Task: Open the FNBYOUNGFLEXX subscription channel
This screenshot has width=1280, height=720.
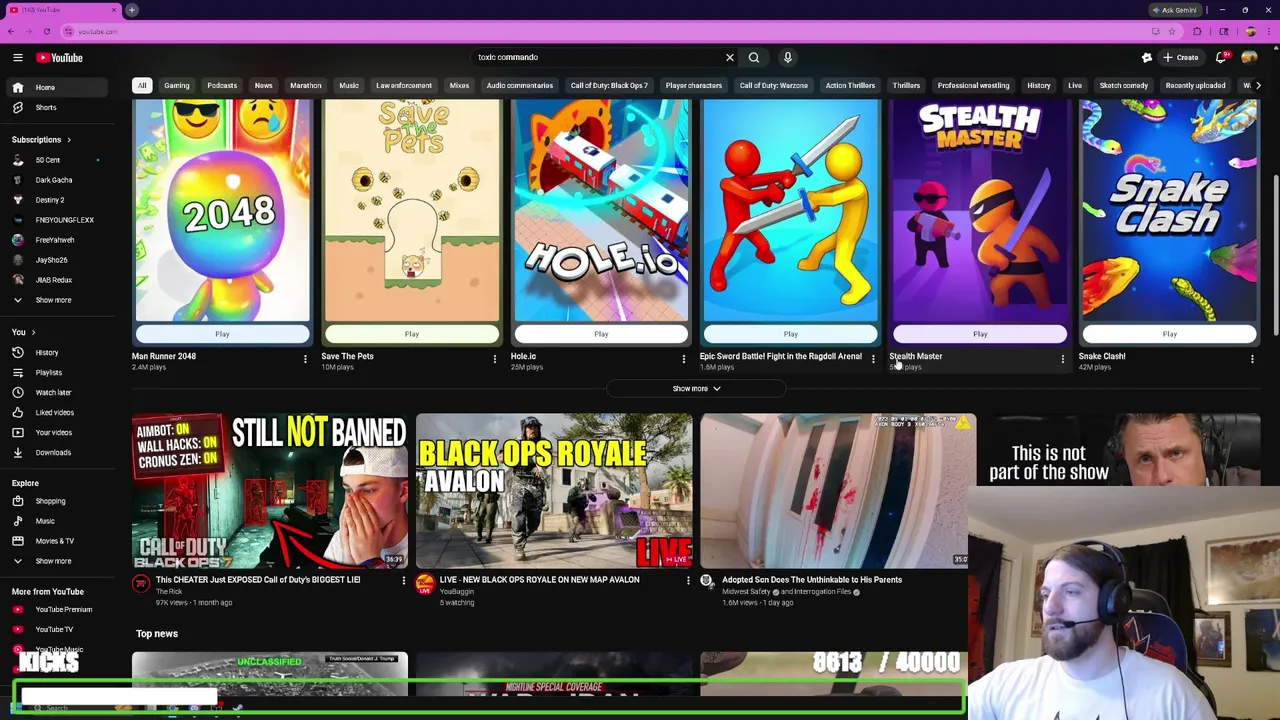Action: 57,220
